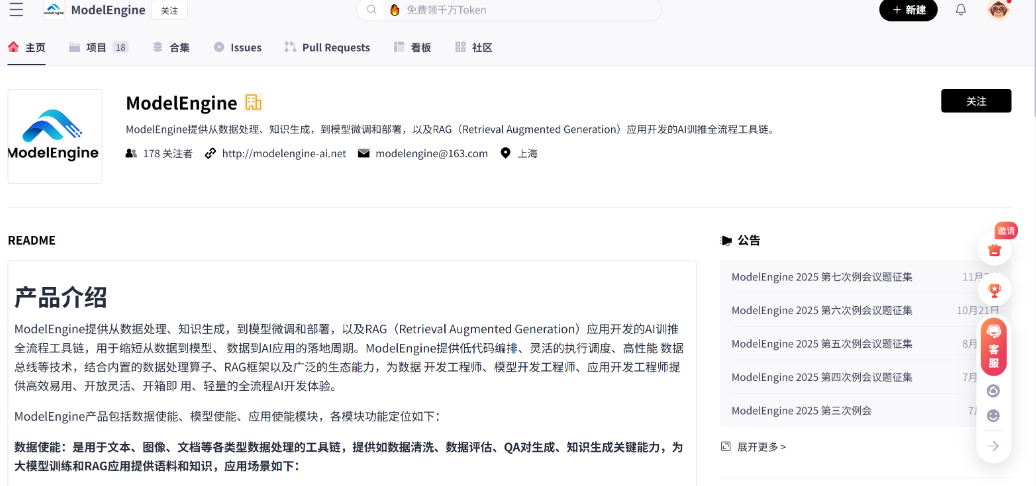Open the Issues tab

(x=238, y=48)
